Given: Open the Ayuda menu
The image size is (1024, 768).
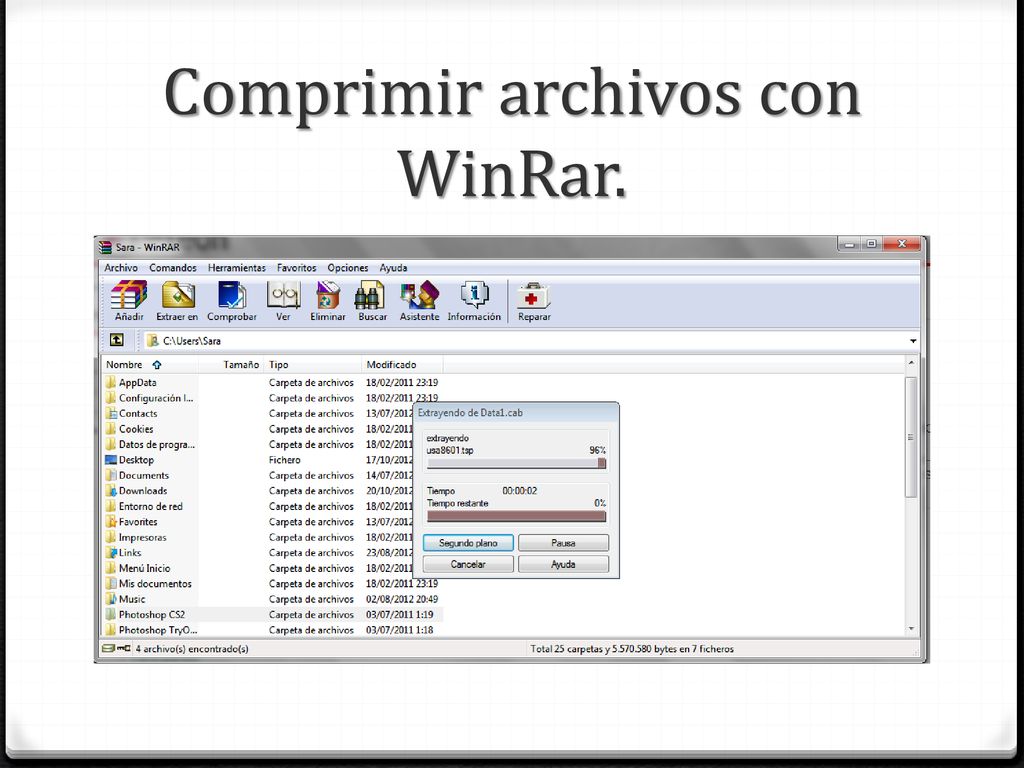Looking at the screenshot, I should coord(393,268).
